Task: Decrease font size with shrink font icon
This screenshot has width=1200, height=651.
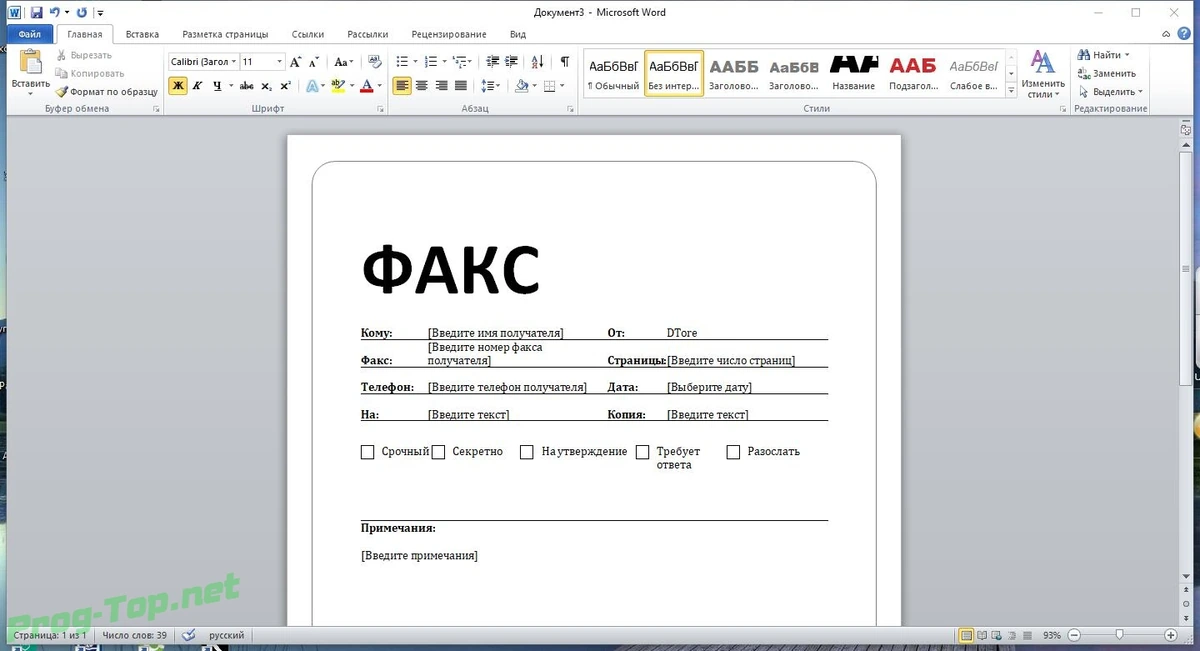Action: click(x=315, y=62)
